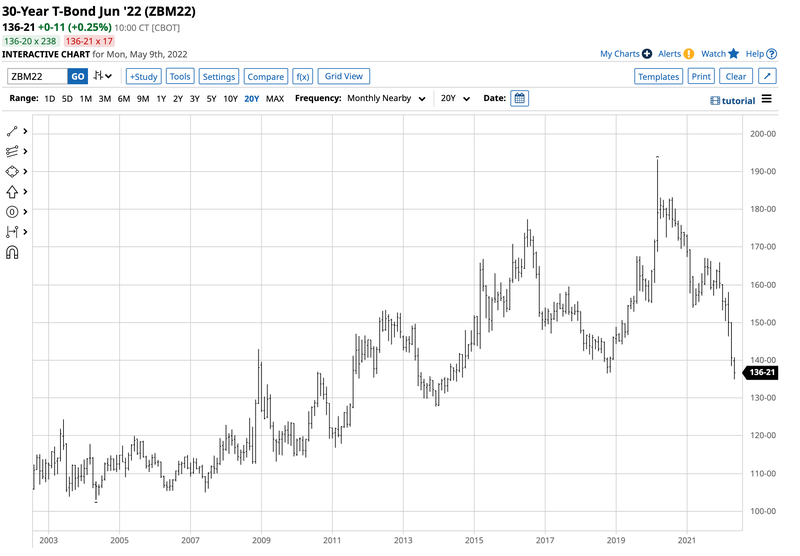
Task: Open the Alerts link
Action: (x=669, y=54)
